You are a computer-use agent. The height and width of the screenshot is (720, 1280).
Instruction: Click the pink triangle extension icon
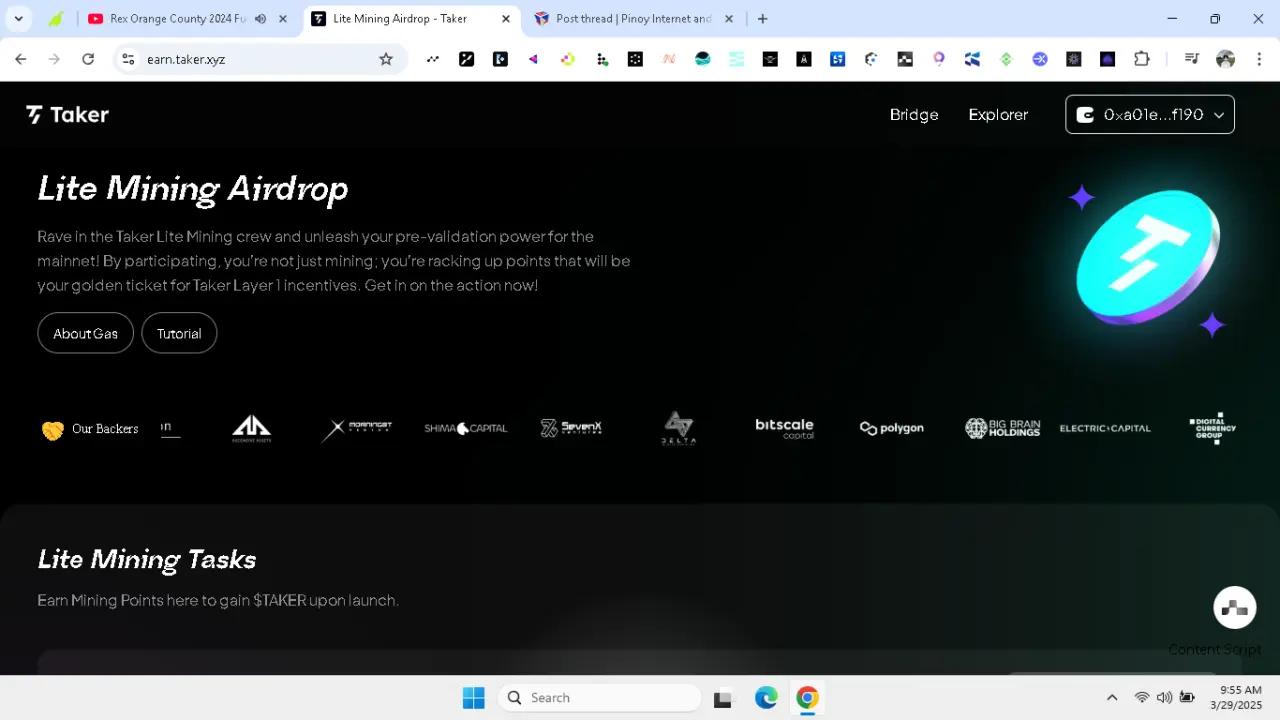coord(534,59)
